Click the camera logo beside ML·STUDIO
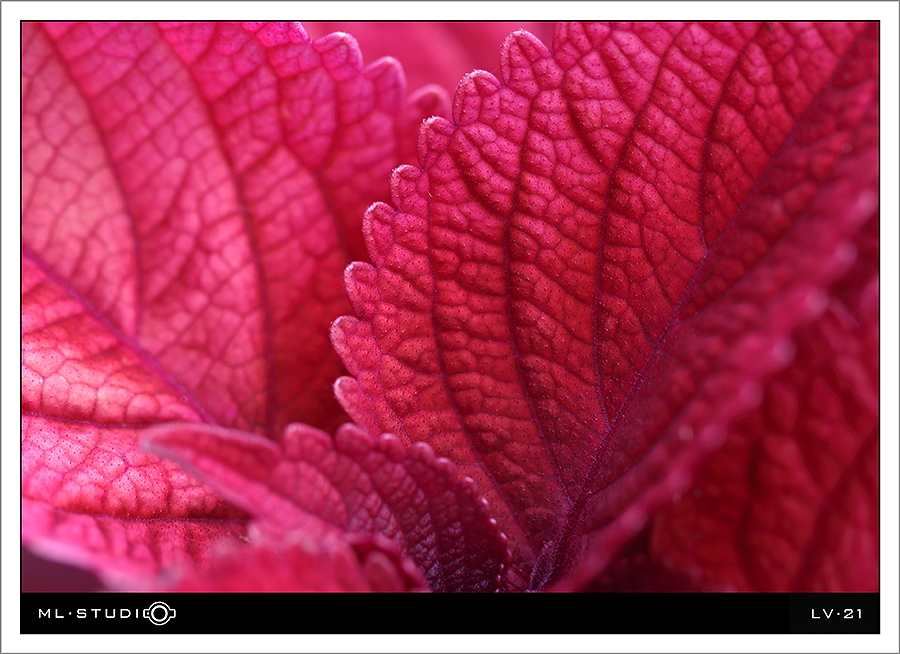Screen dimensions: 900x654 160,613
